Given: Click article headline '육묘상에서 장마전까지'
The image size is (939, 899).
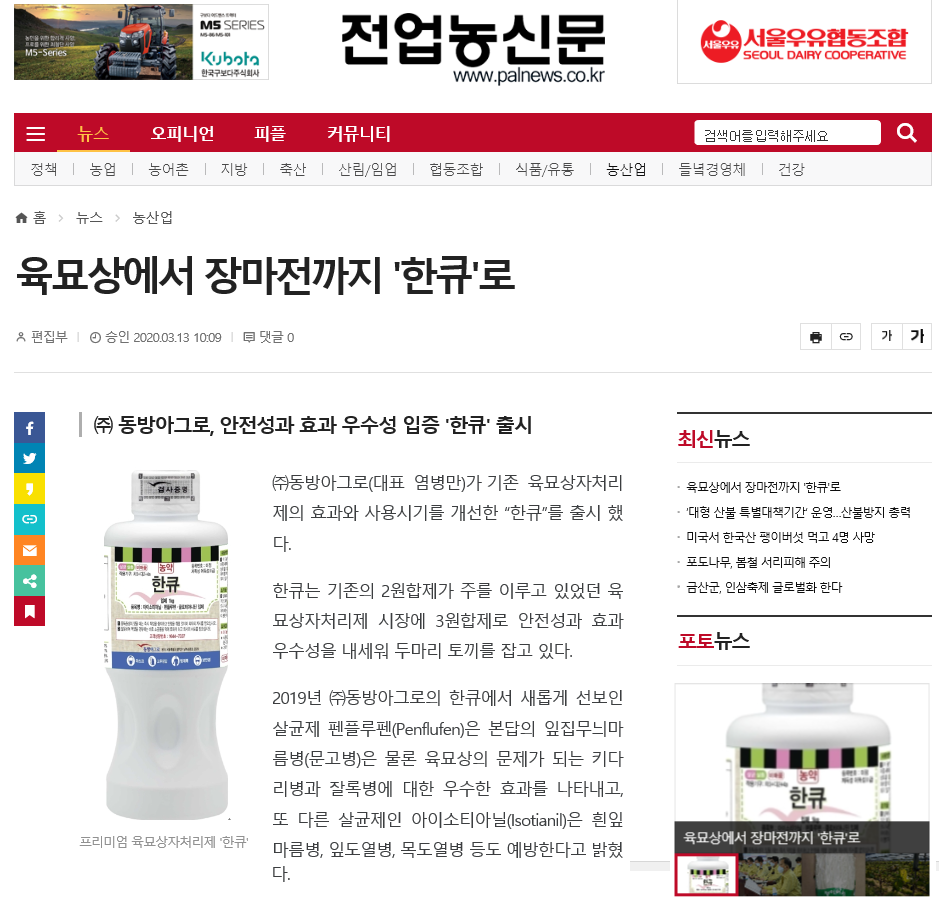Looking at the screenshot, I should pyautogui.click(x=265, y=276).
